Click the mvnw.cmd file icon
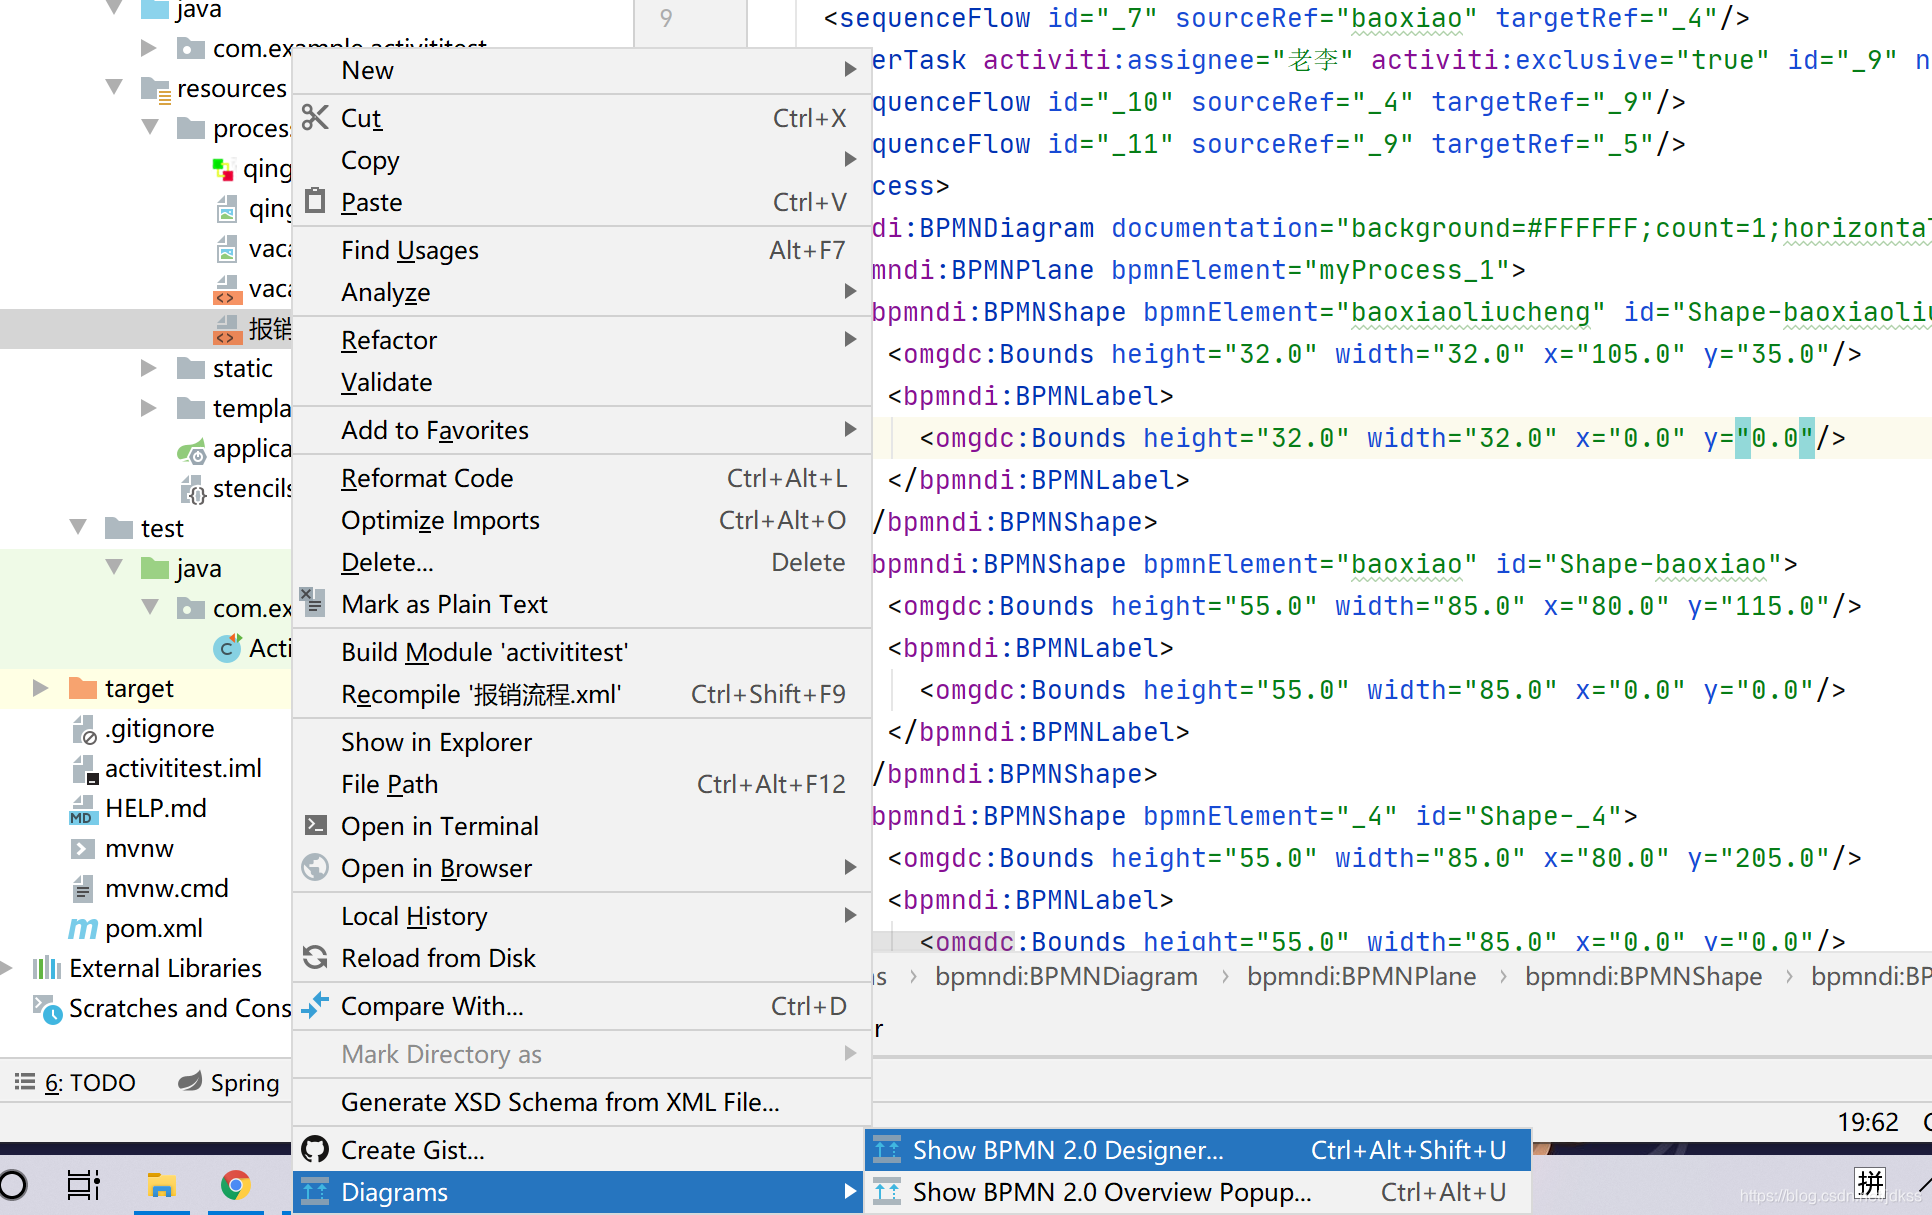 click(82, 888)
